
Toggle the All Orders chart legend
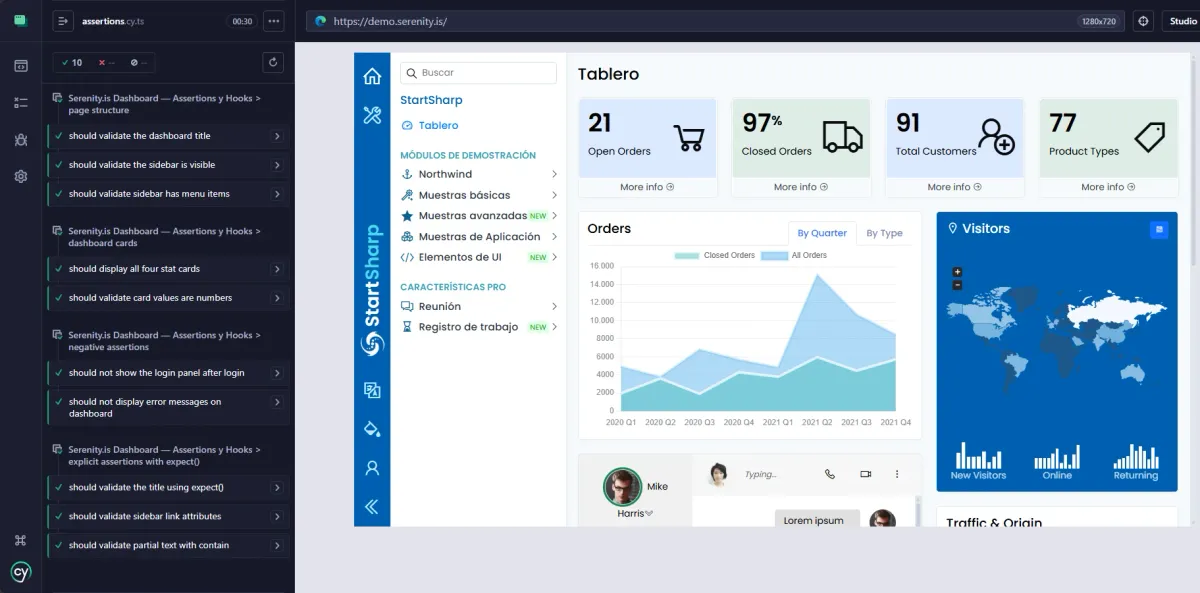[794, 255]
